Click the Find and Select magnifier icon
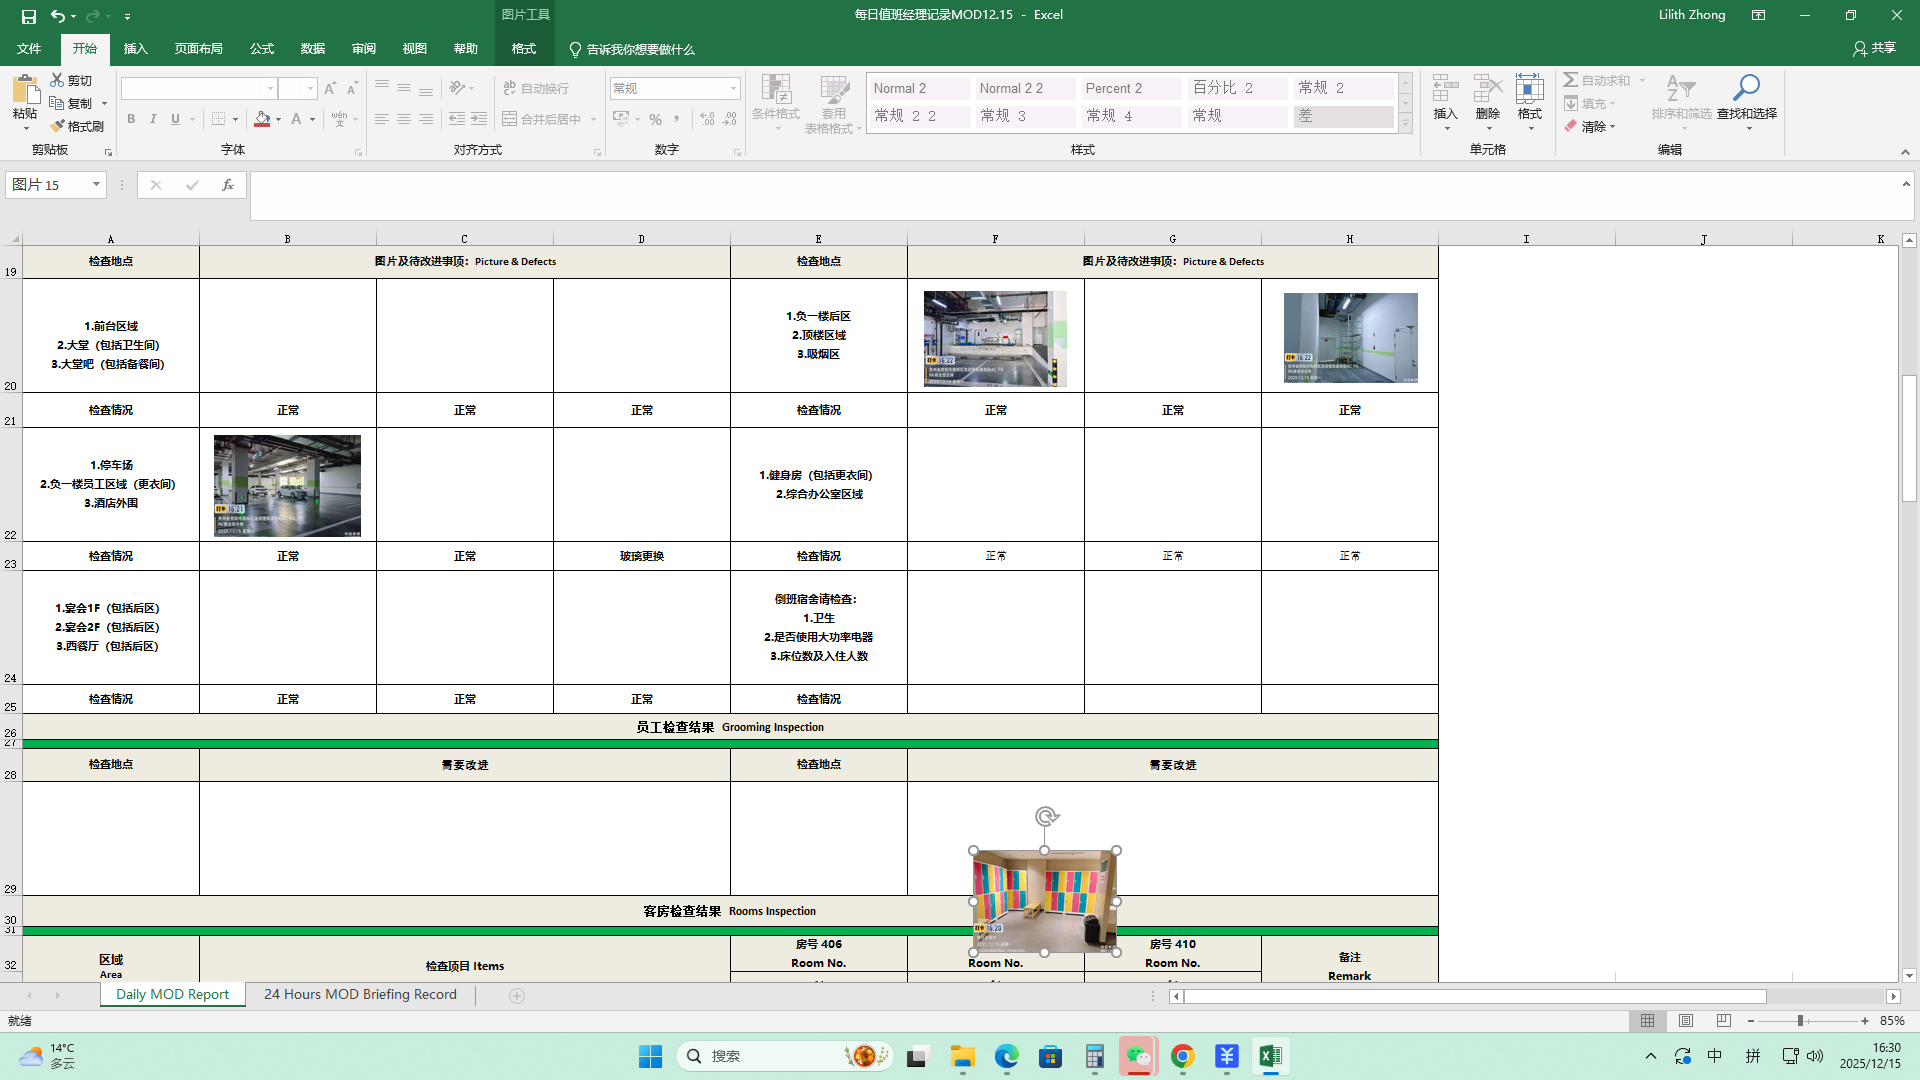 pyautogui.click(x=1746, y=89)
